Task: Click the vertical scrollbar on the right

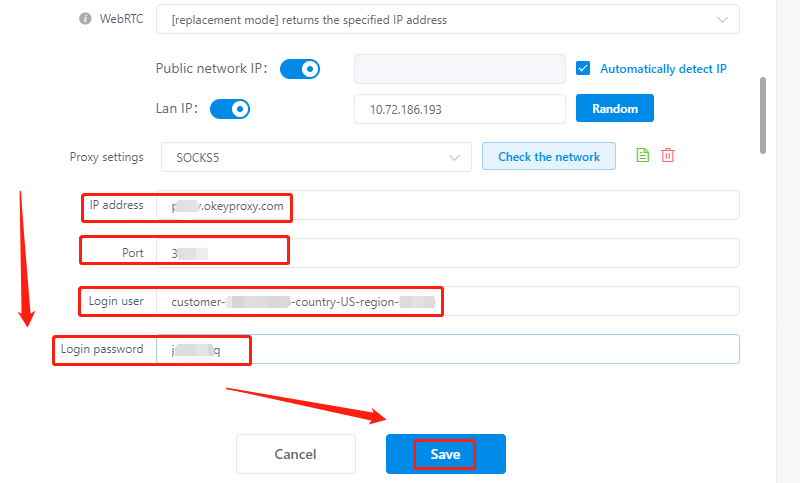Action: pos(764,115)
